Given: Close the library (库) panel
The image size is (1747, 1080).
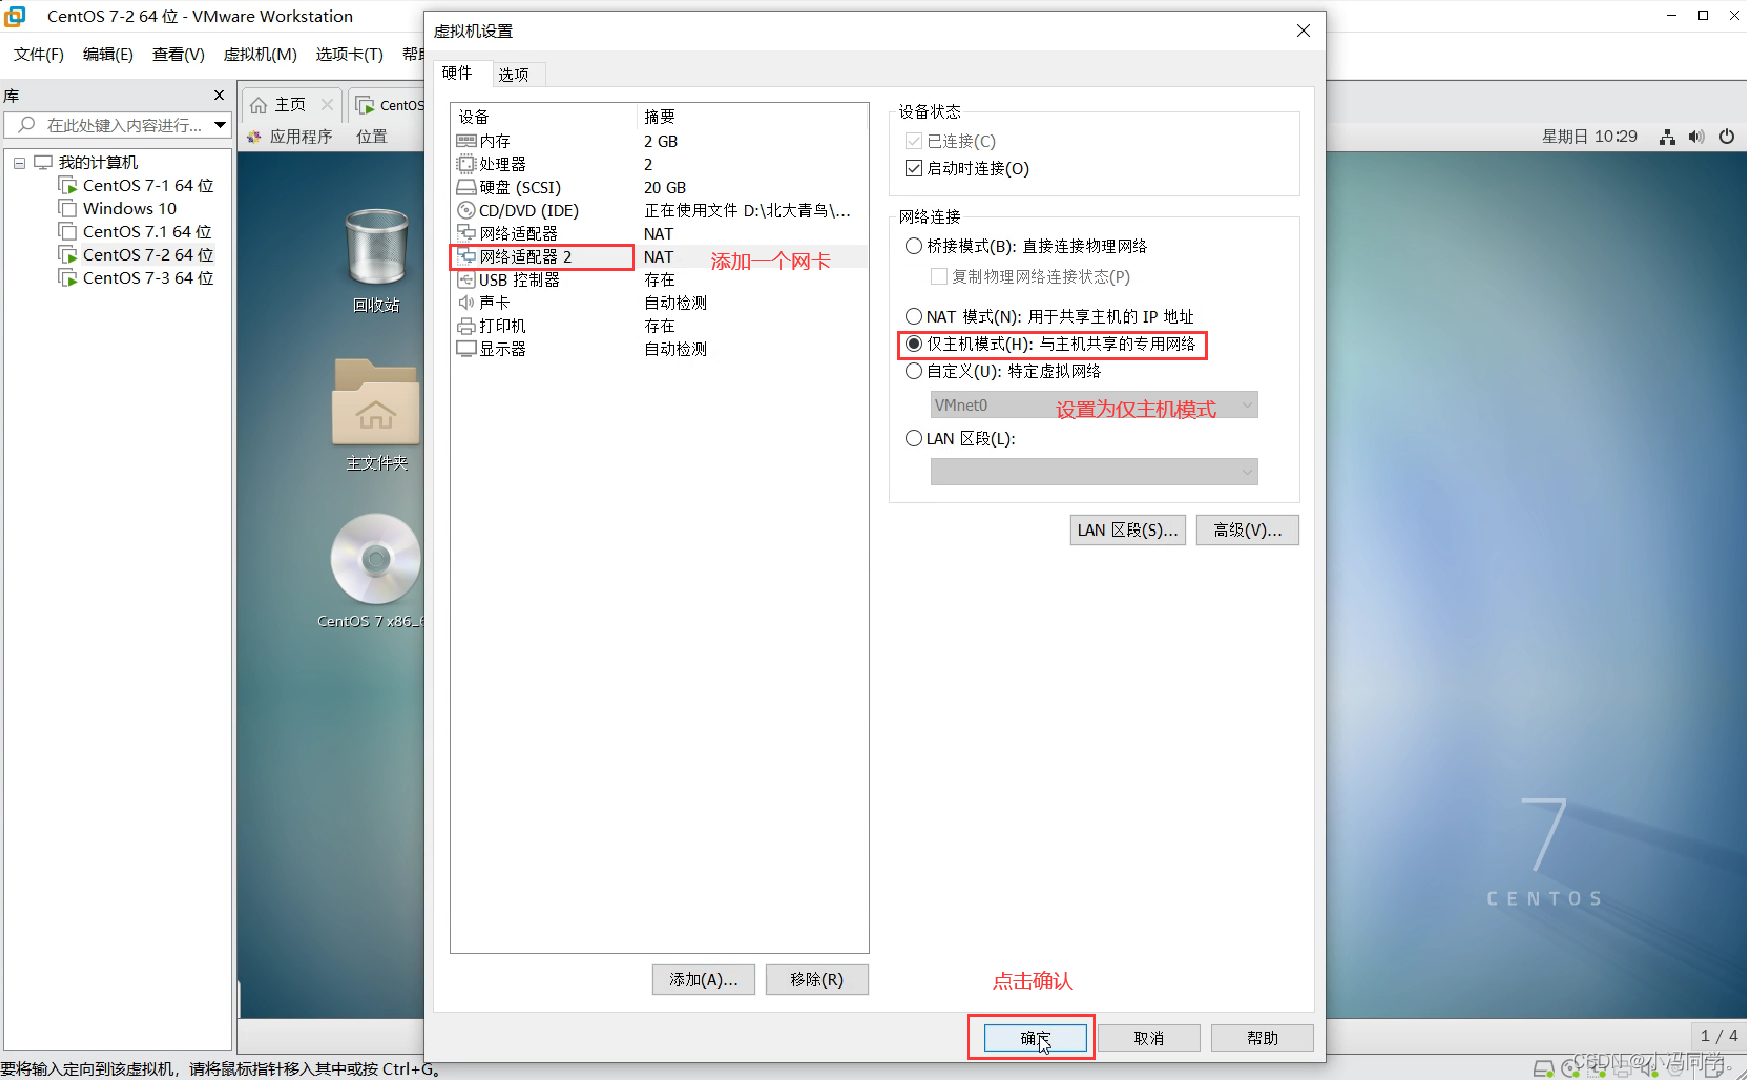Looking at the screenshot, I should [x=219, y=95].
